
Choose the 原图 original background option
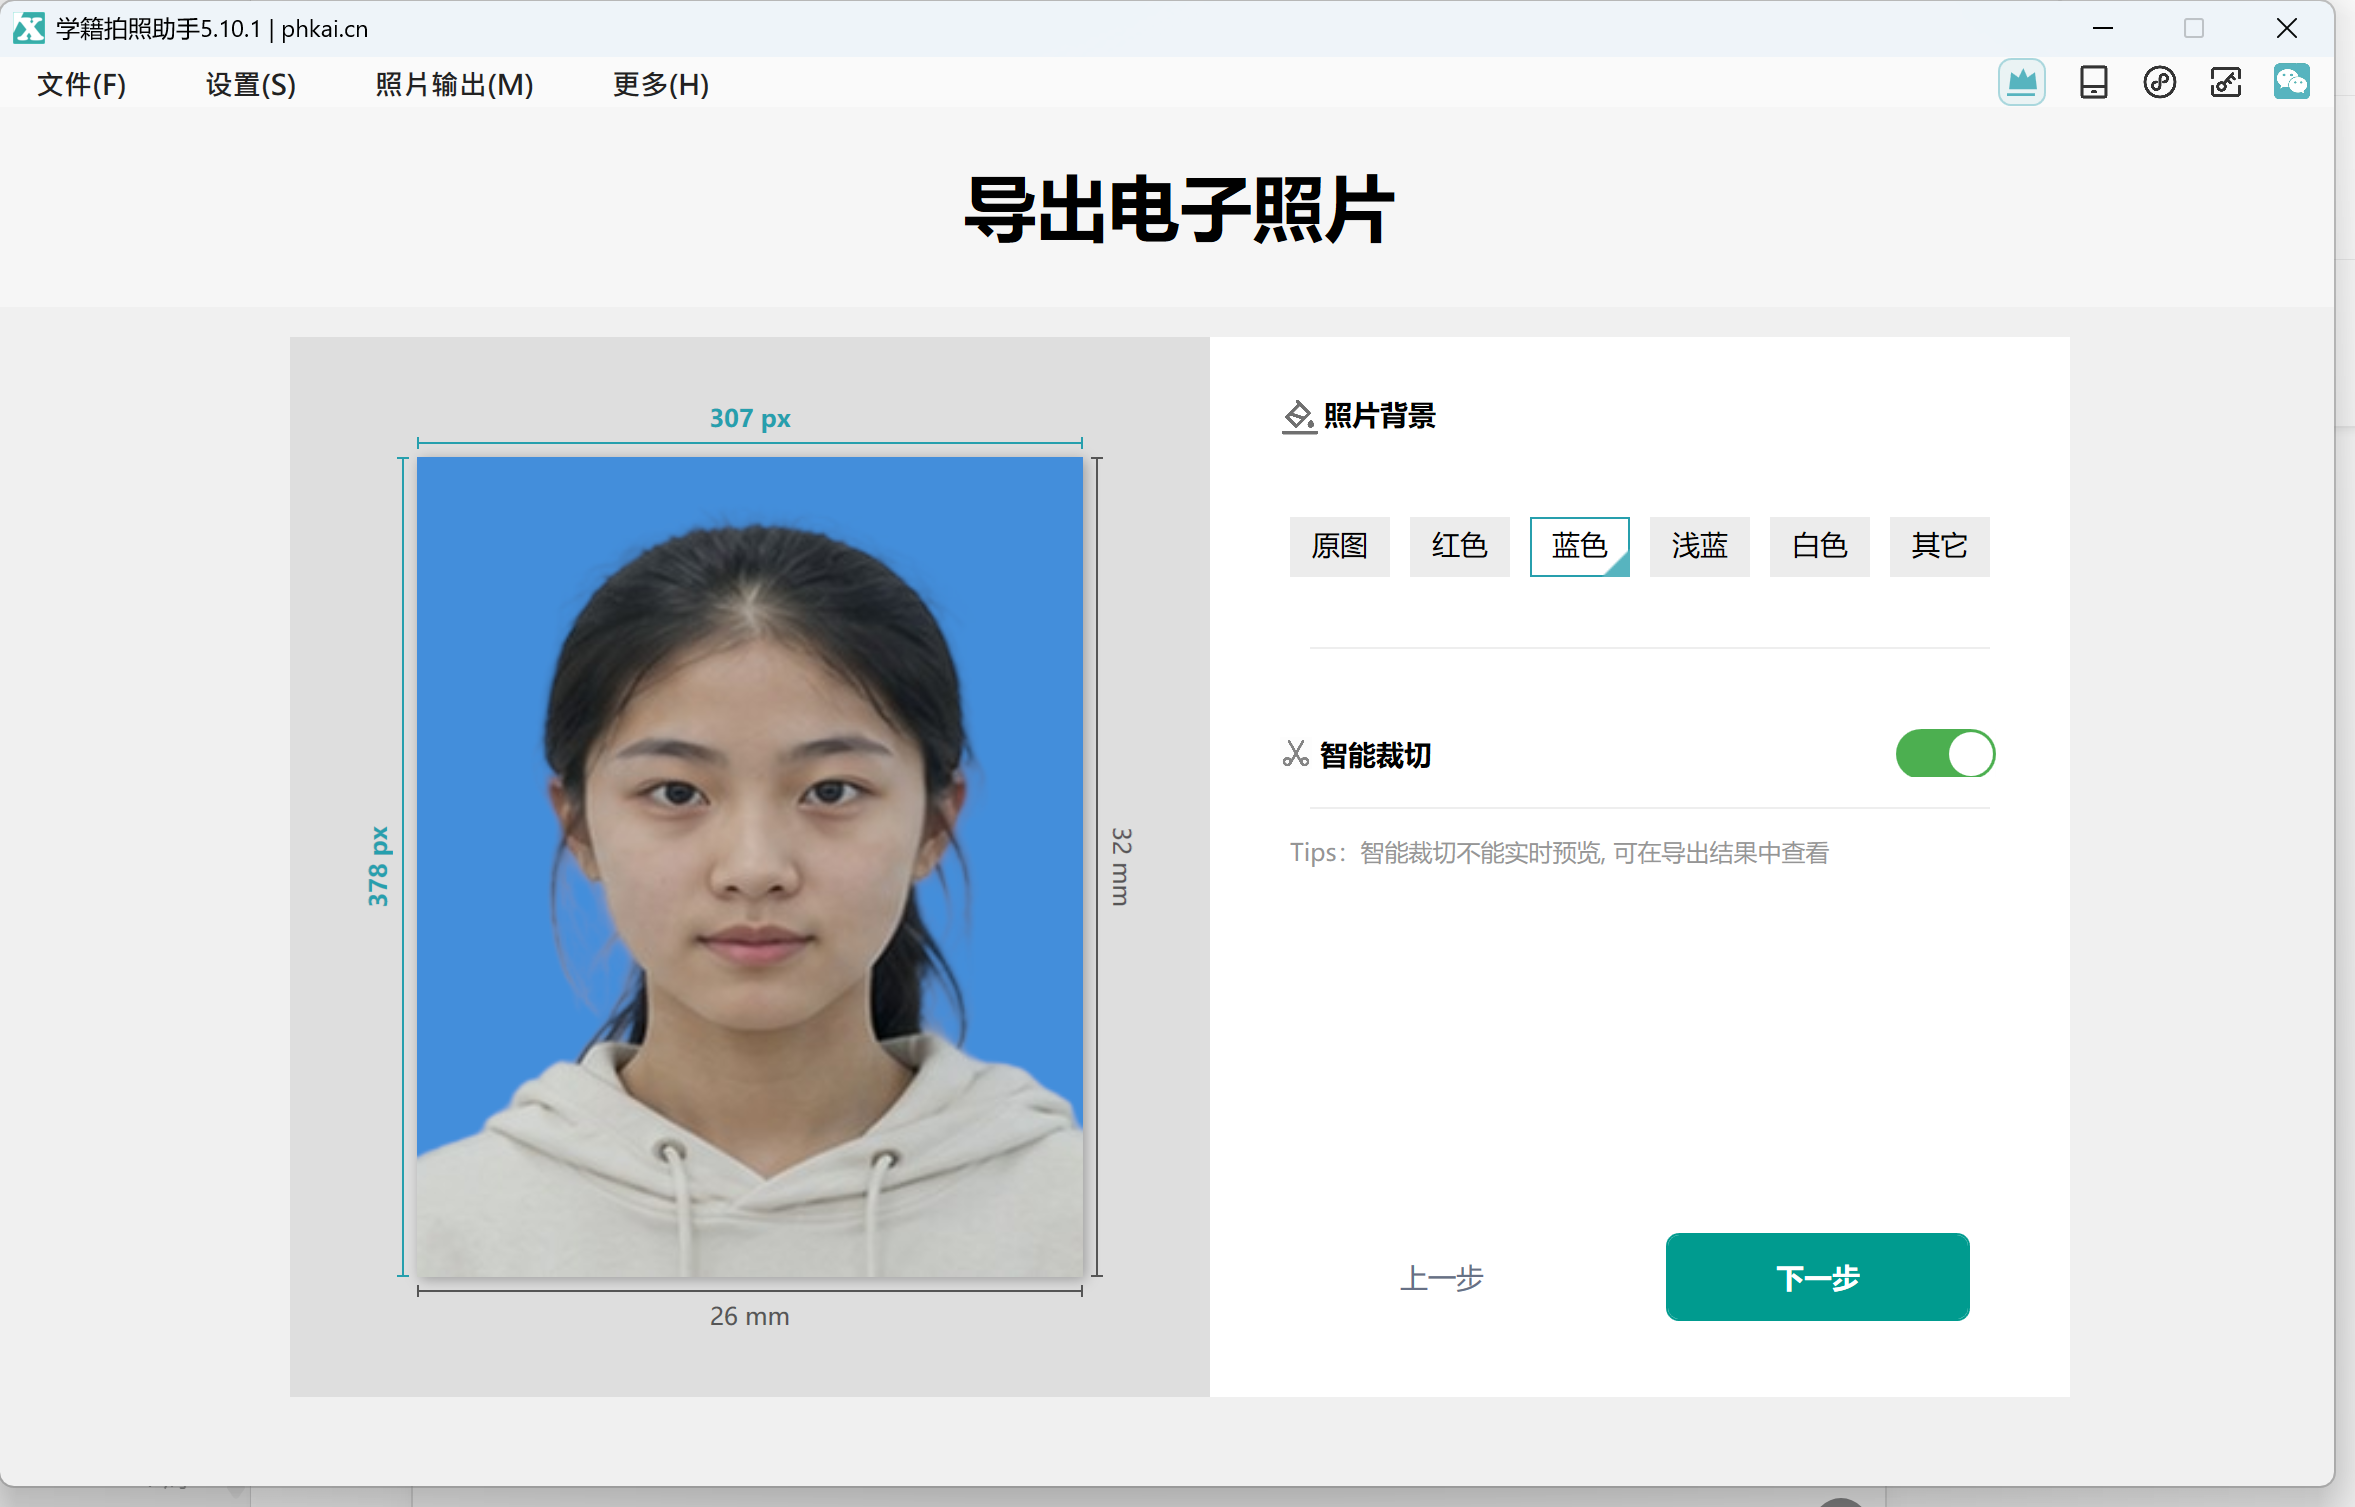(1339, 547)
